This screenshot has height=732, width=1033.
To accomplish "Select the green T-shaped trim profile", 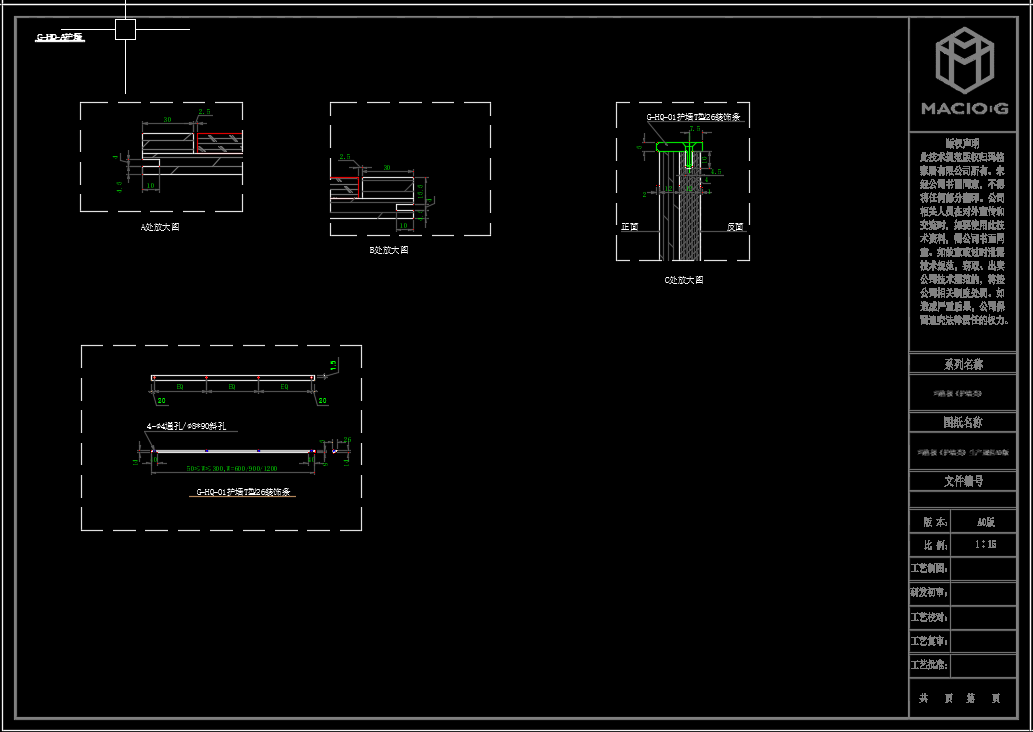I will coord(680,147).
